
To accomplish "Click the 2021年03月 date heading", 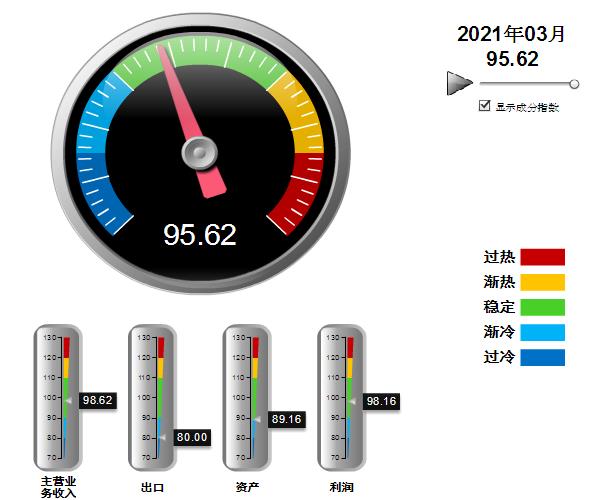I will 511,34.
